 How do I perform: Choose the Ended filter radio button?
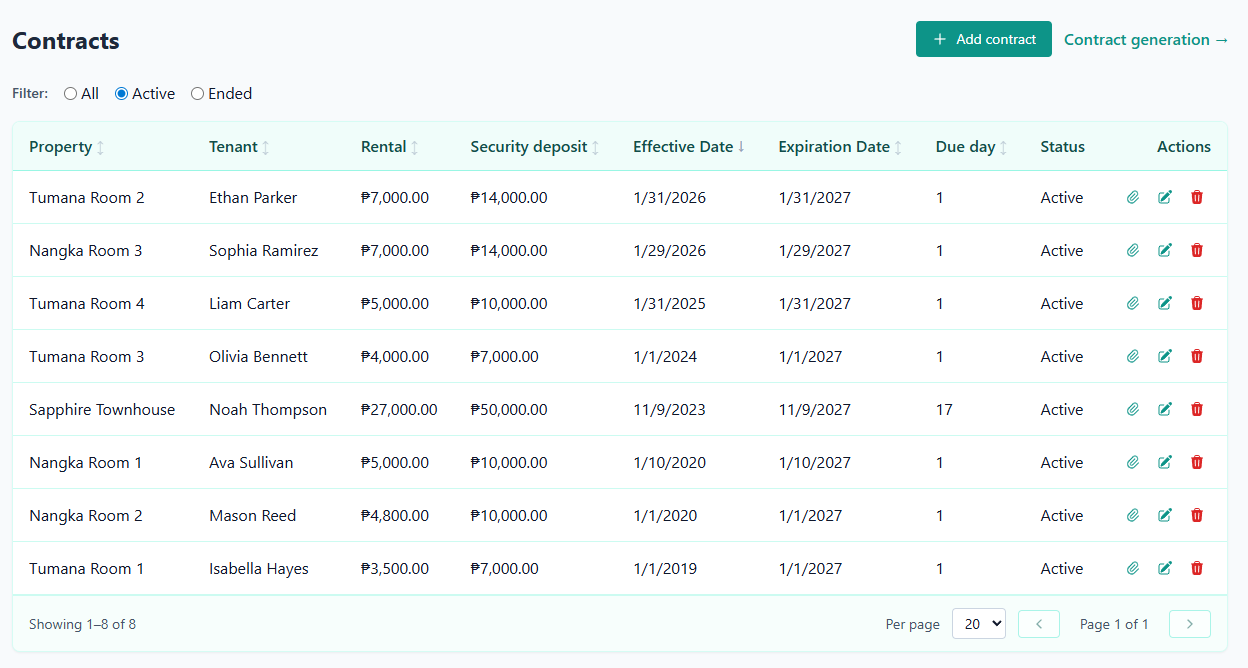pos(198,94)
